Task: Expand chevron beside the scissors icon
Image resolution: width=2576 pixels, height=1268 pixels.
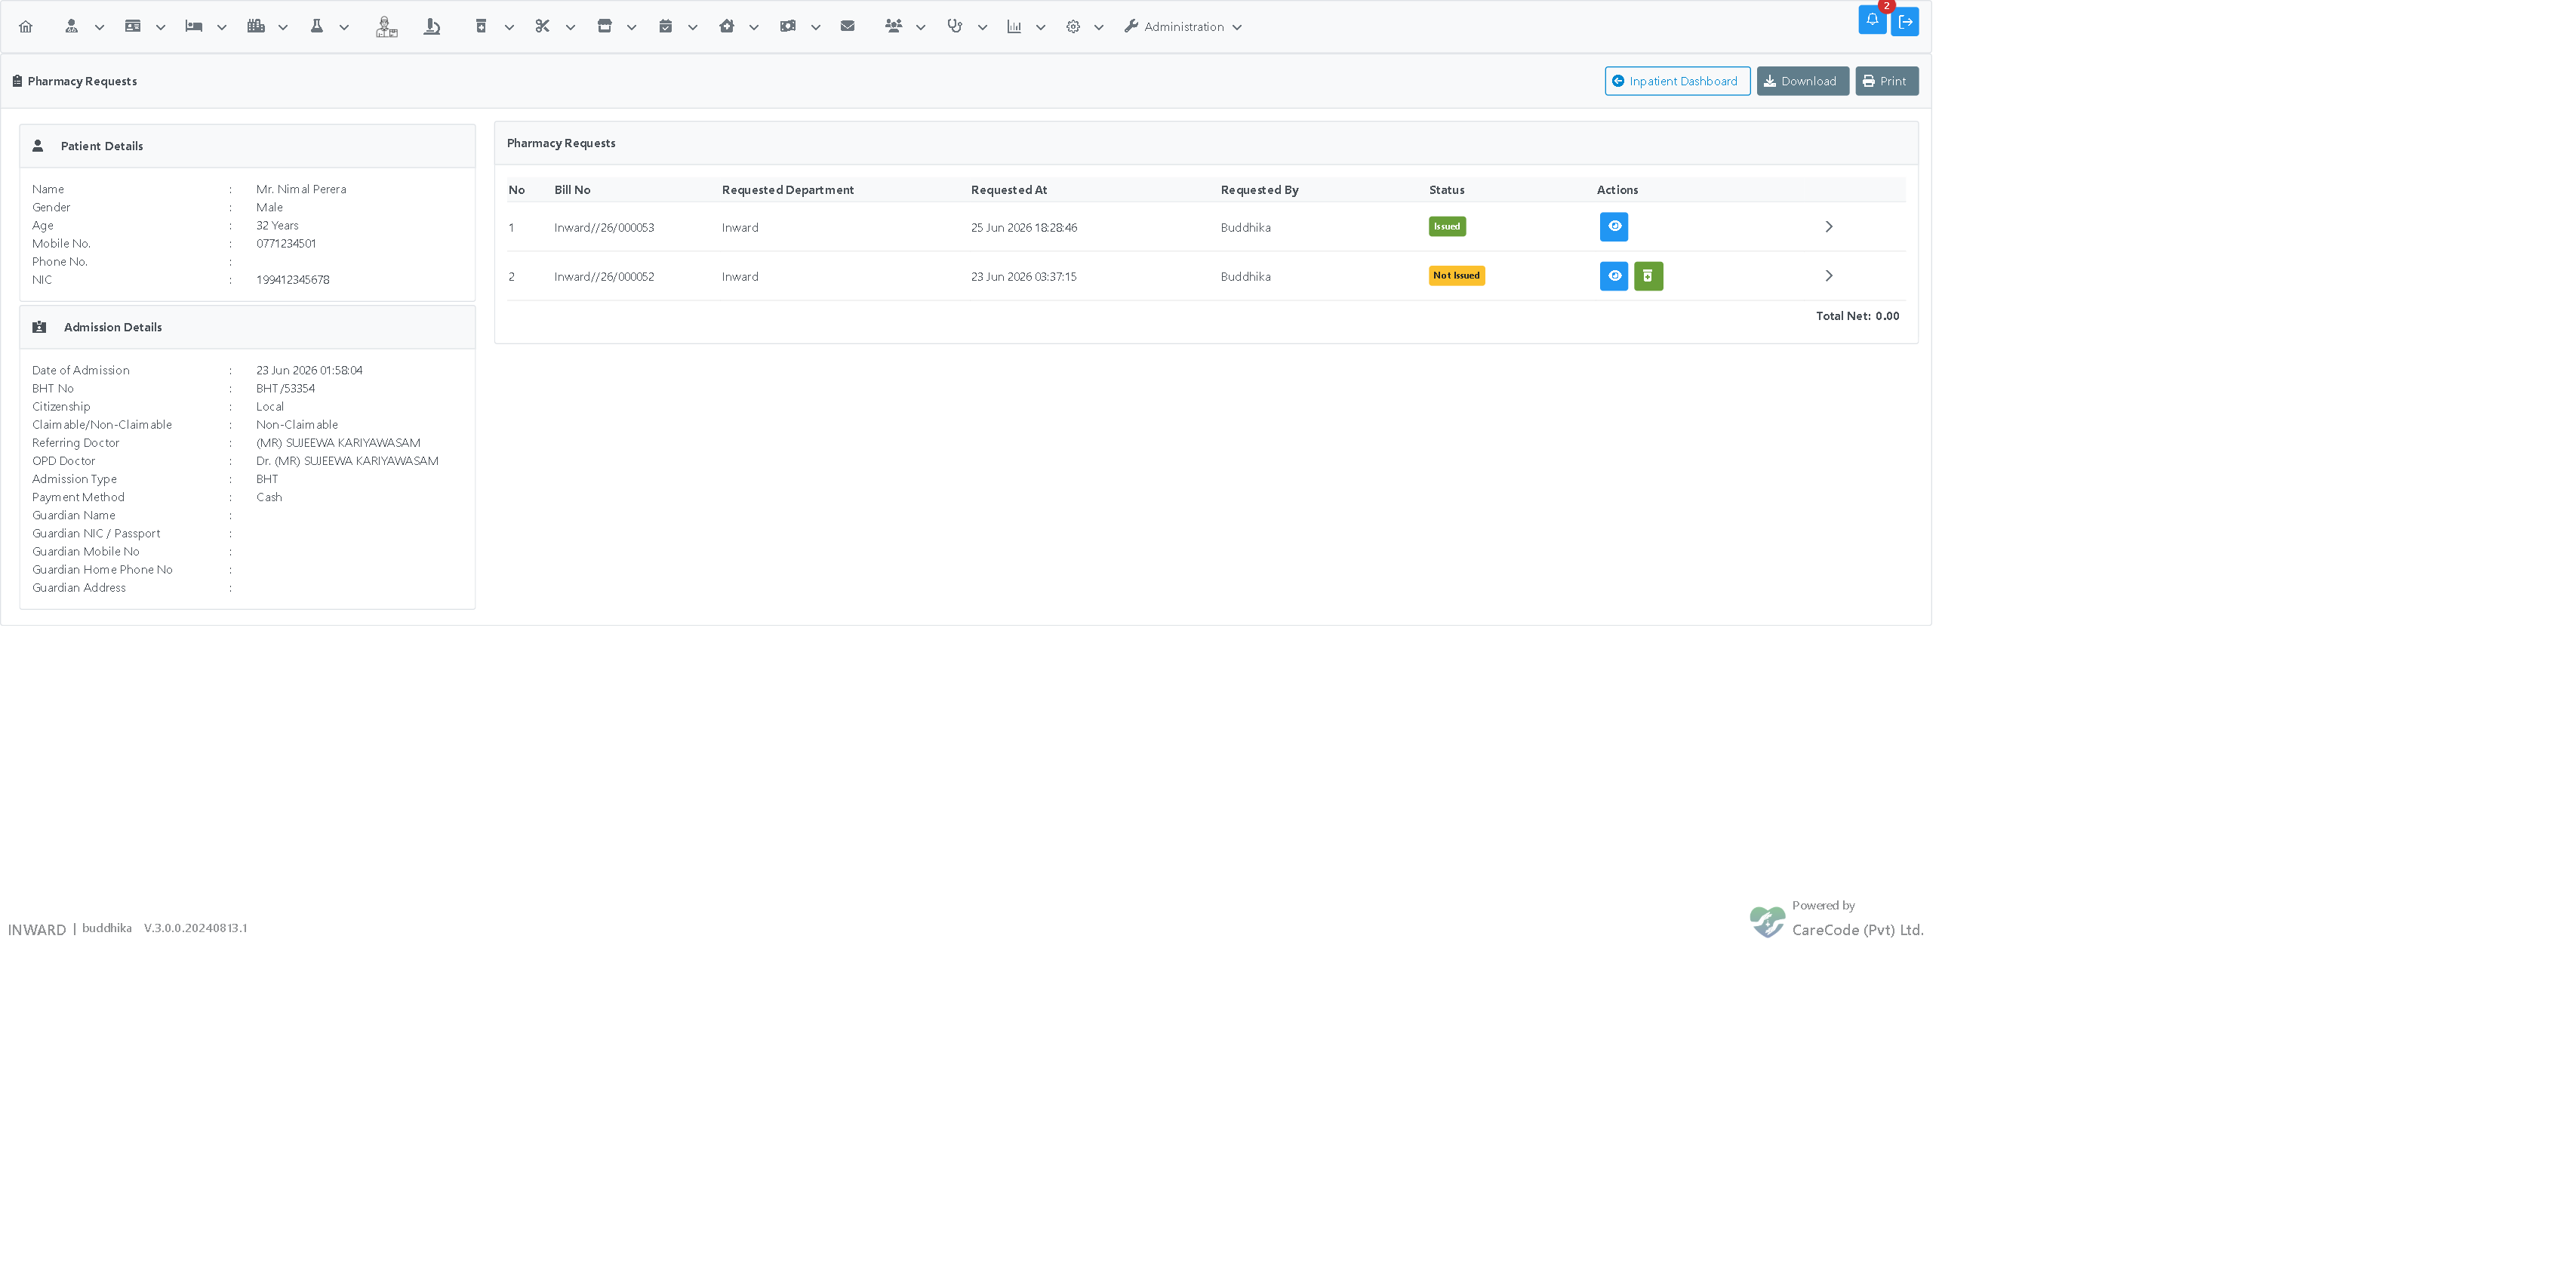Action: tap(570, 28)
